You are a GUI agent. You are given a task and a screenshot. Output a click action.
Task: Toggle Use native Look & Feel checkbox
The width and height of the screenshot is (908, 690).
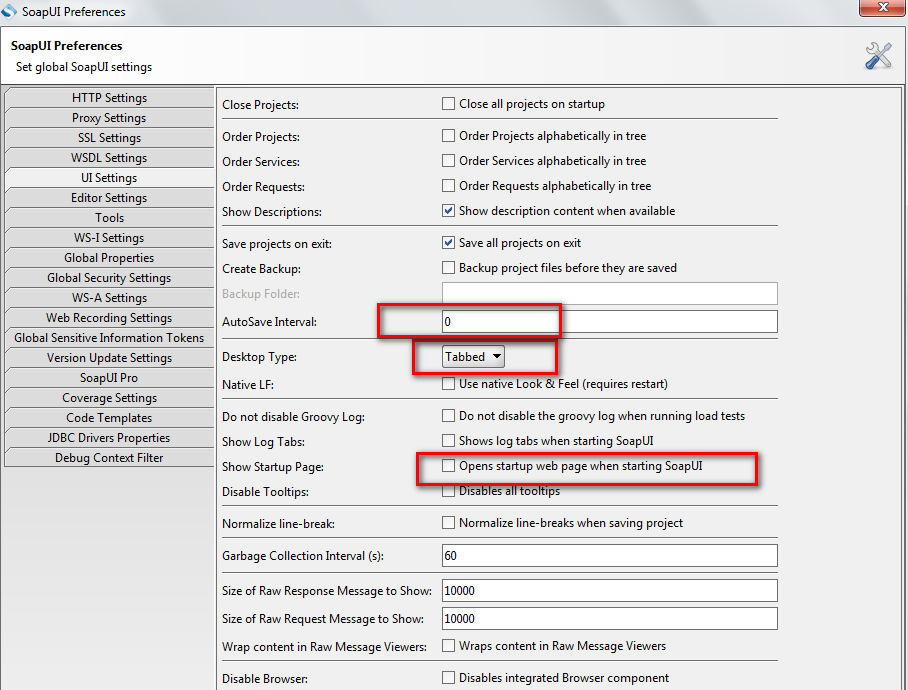[x=448, y=383]
